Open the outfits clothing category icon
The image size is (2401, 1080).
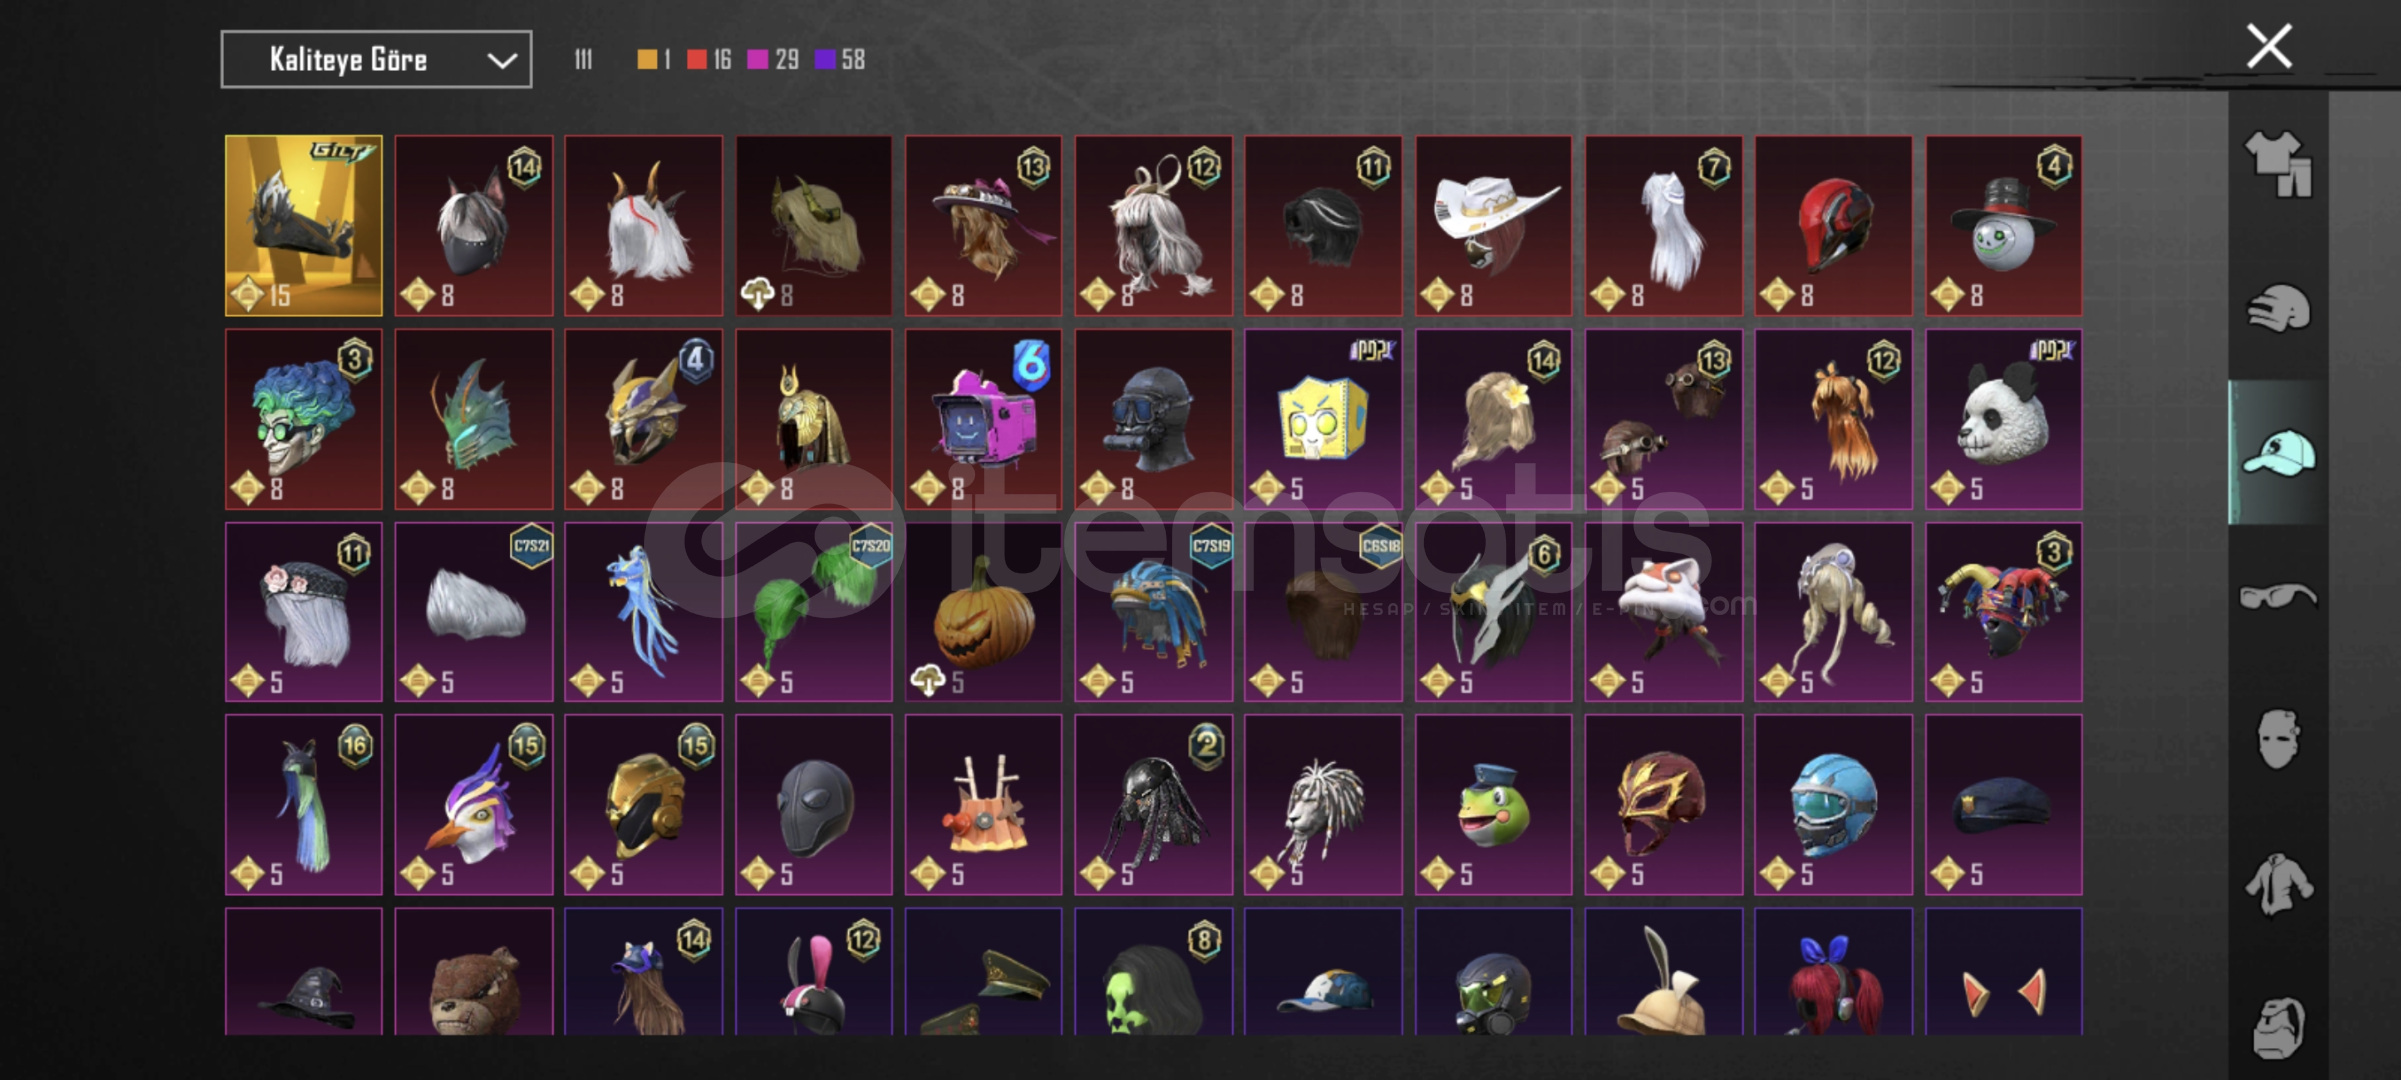click(2278, 163)
